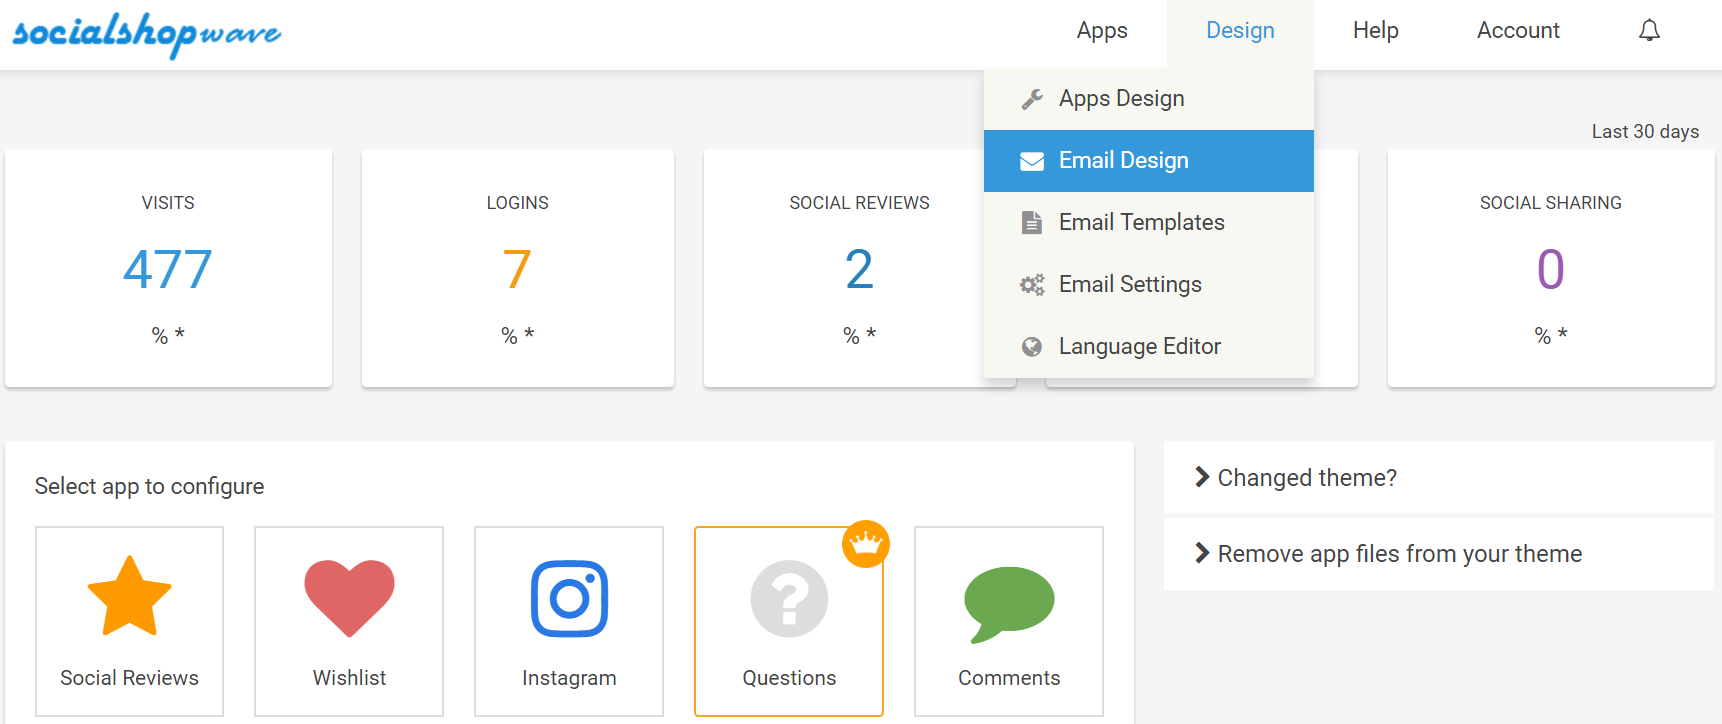
Task: Select Apps Design from the dropdown
Action: (1121, 99)
